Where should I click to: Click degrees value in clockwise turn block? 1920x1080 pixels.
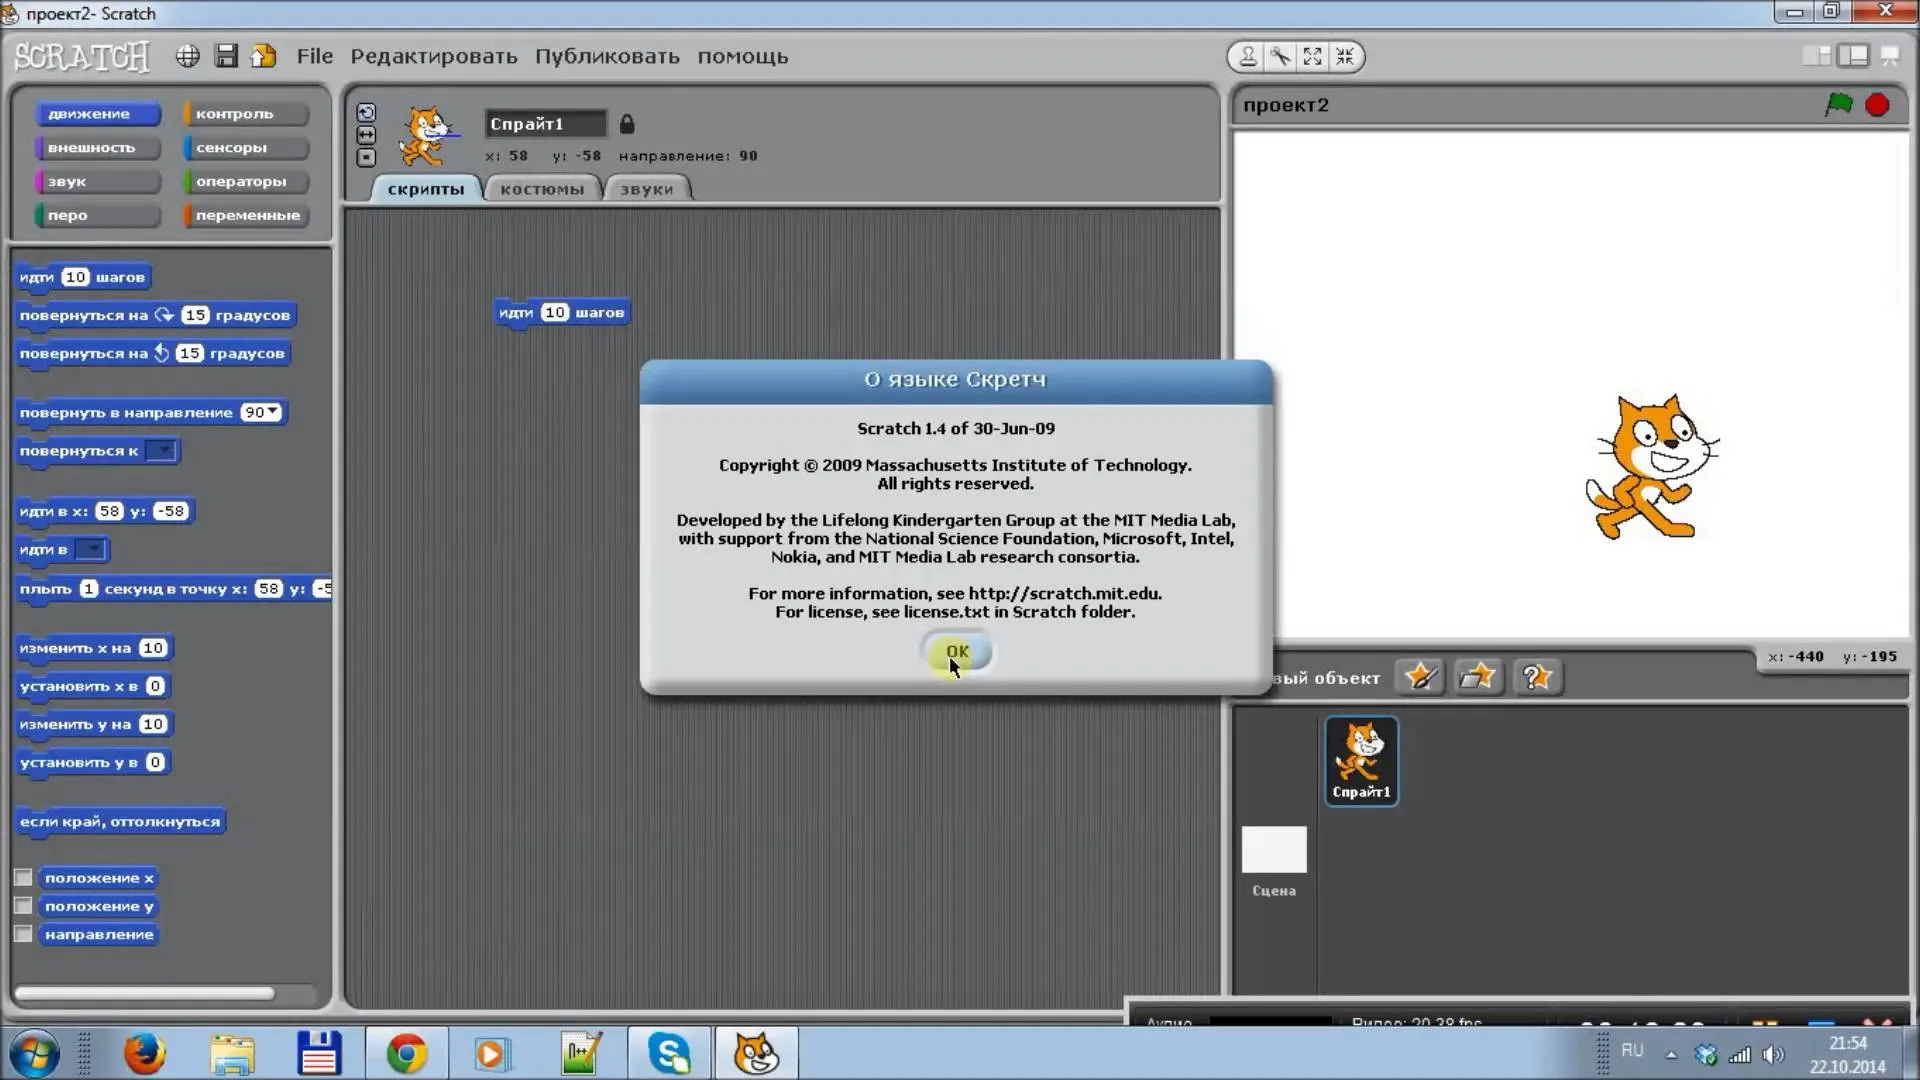click(x=195, y=315)
